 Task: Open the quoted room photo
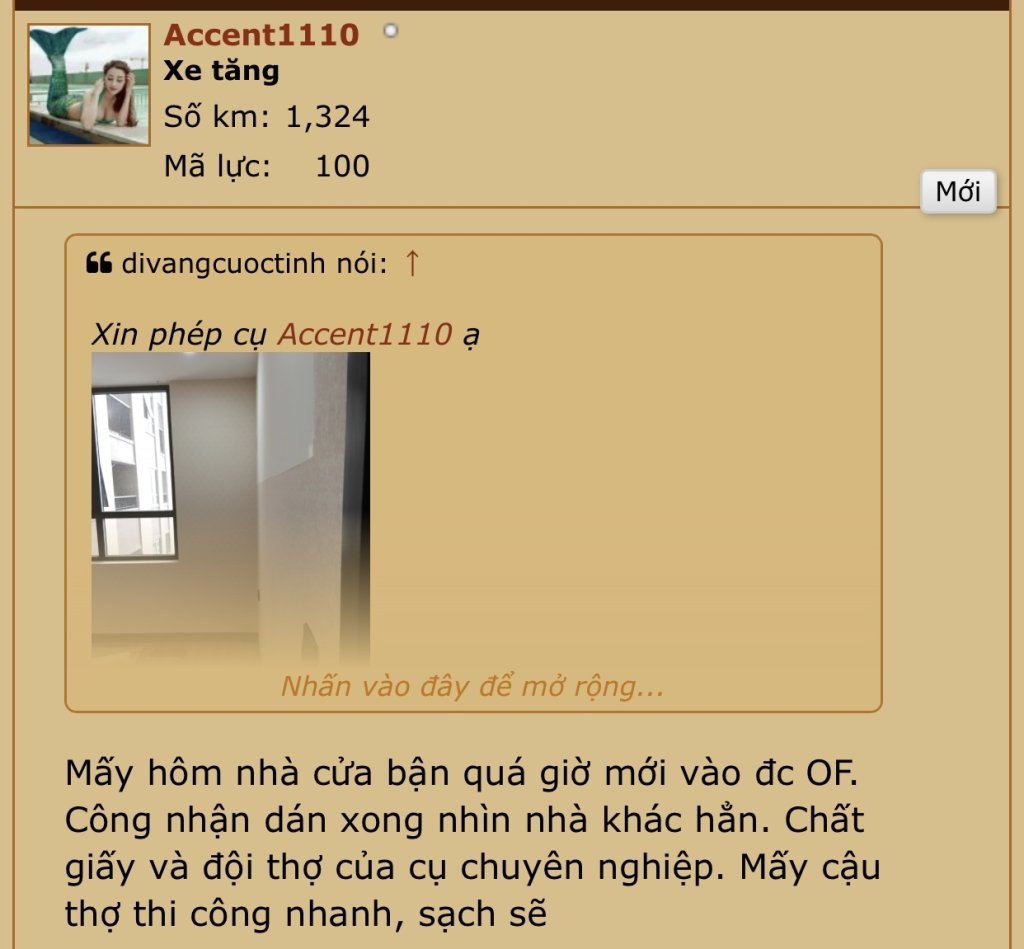click(x=231, y=508)
